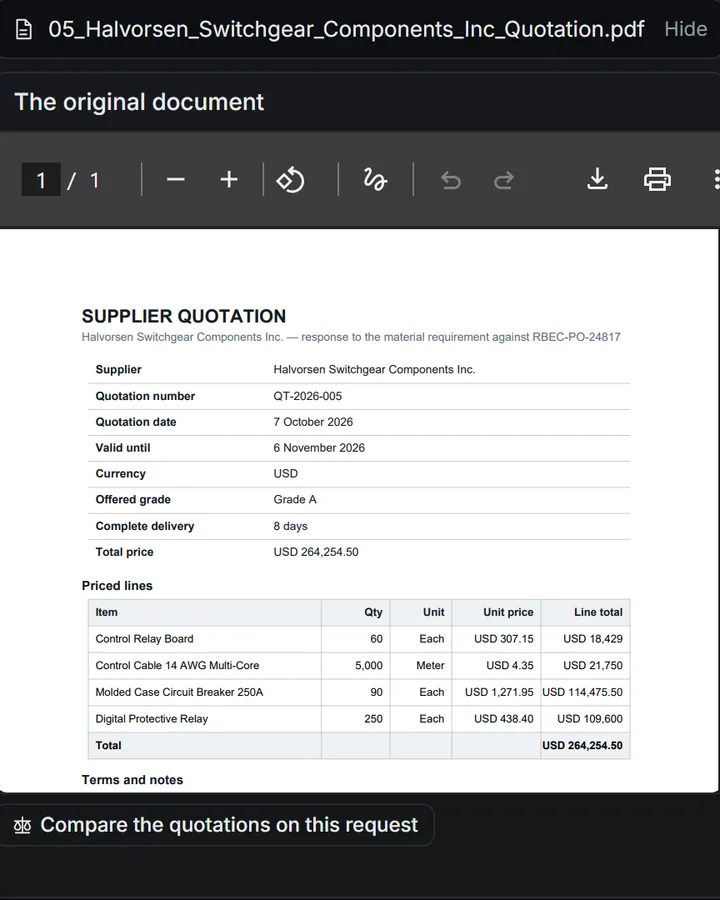Image resolution: width=720 pixels, height=900 pixels.
Task: Undo the last annotation
Action: tap(451, 180)
